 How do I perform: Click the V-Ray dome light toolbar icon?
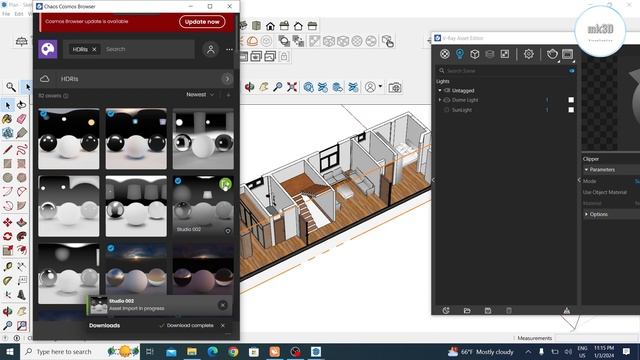pyautogui.click(x=252, y=41)
